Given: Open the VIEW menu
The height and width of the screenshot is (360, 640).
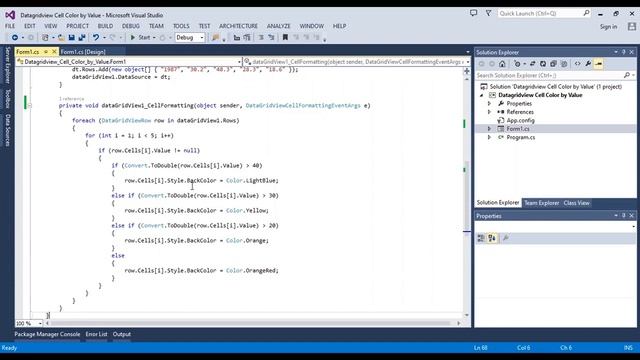Looking at the screenshot, I should click(51, 26).
